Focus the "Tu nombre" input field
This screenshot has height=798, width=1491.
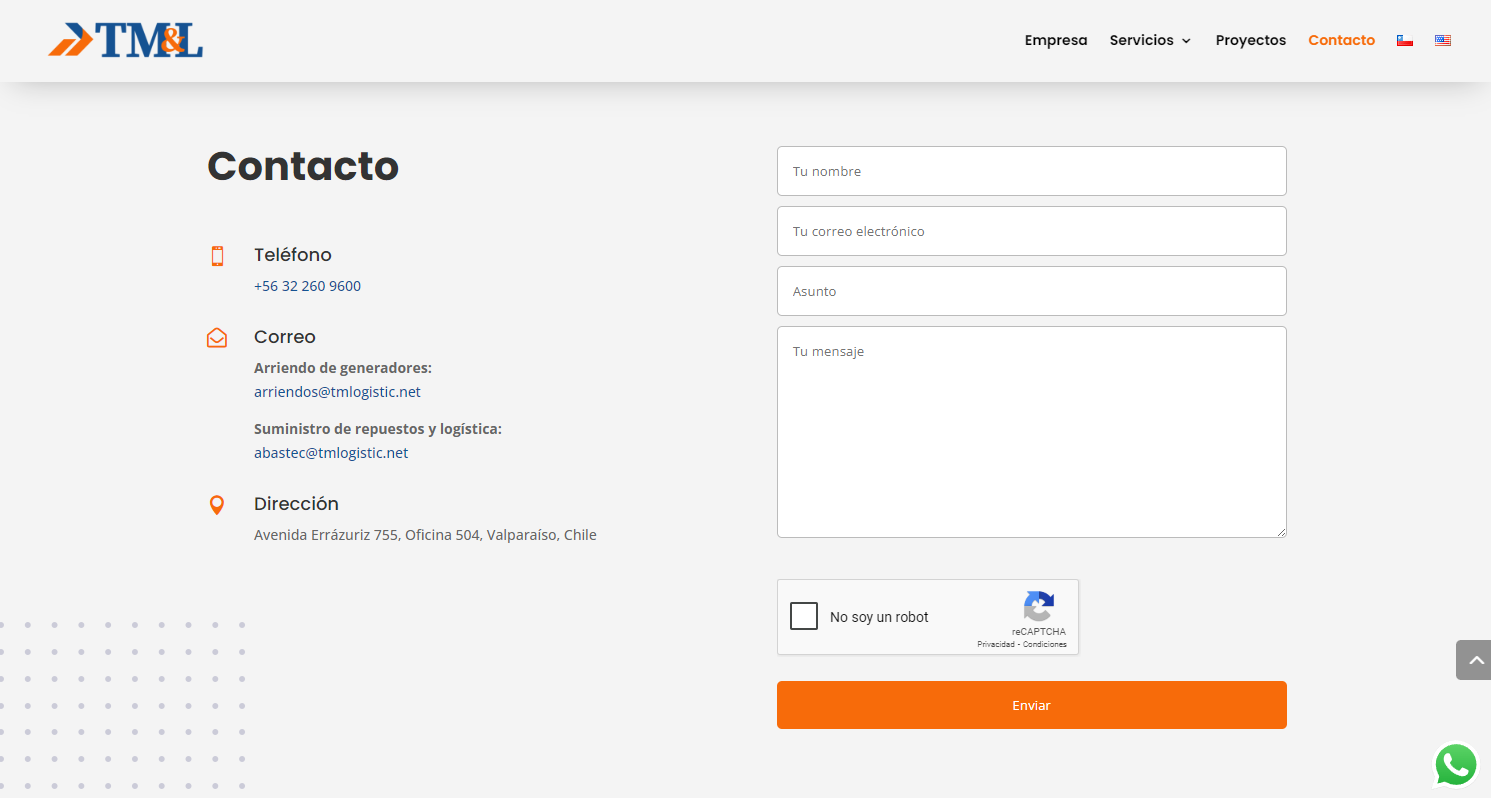1031,171
